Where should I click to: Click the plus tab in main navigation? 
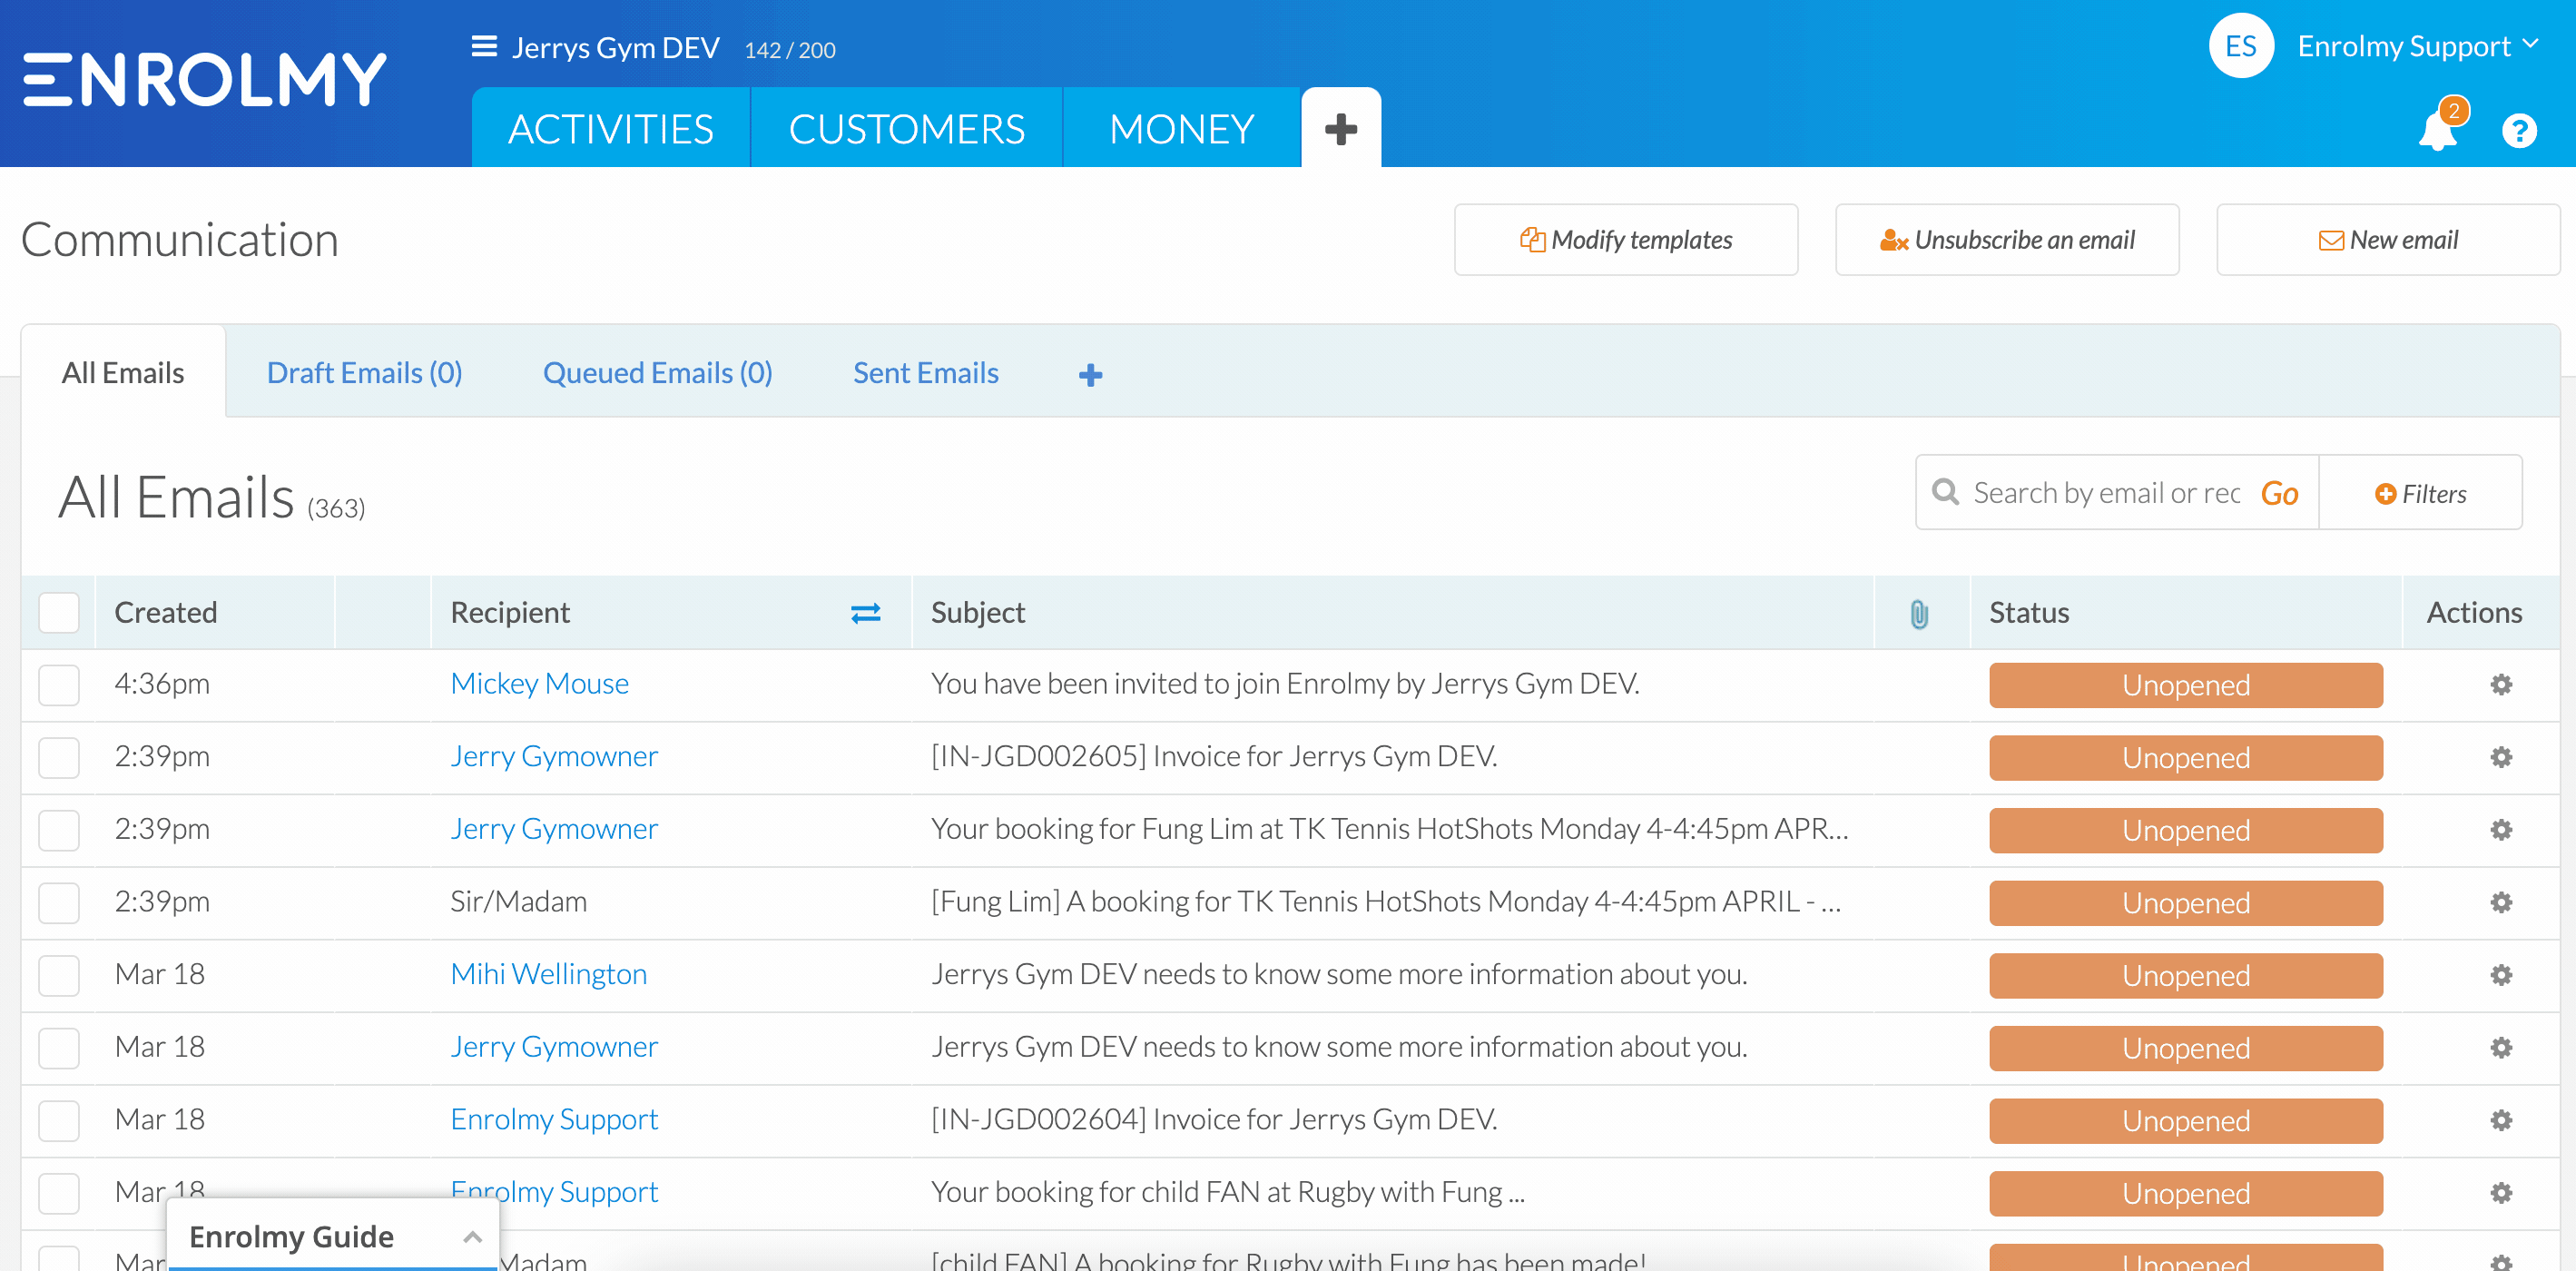1340,128
